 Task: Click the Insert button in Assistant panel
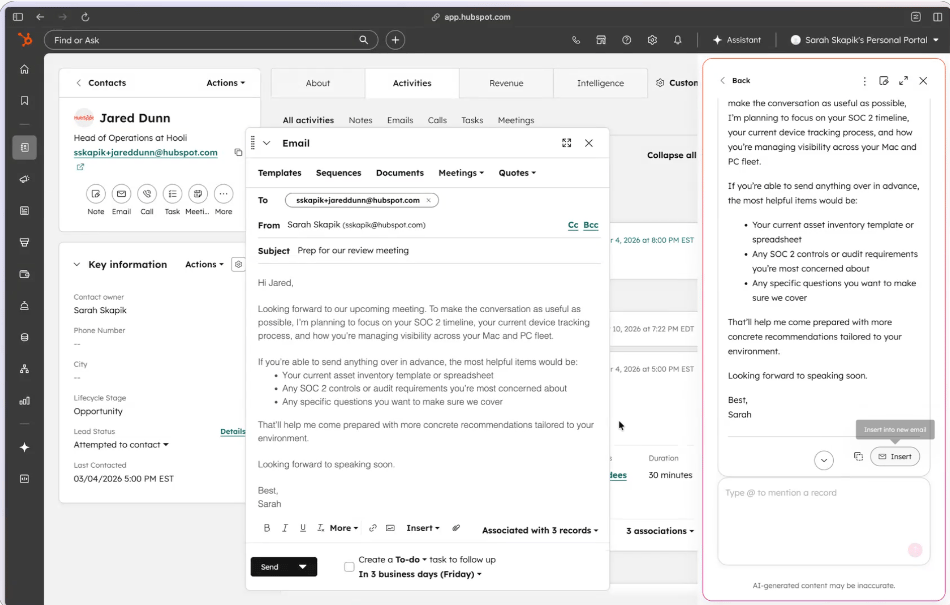pos(894,456)
